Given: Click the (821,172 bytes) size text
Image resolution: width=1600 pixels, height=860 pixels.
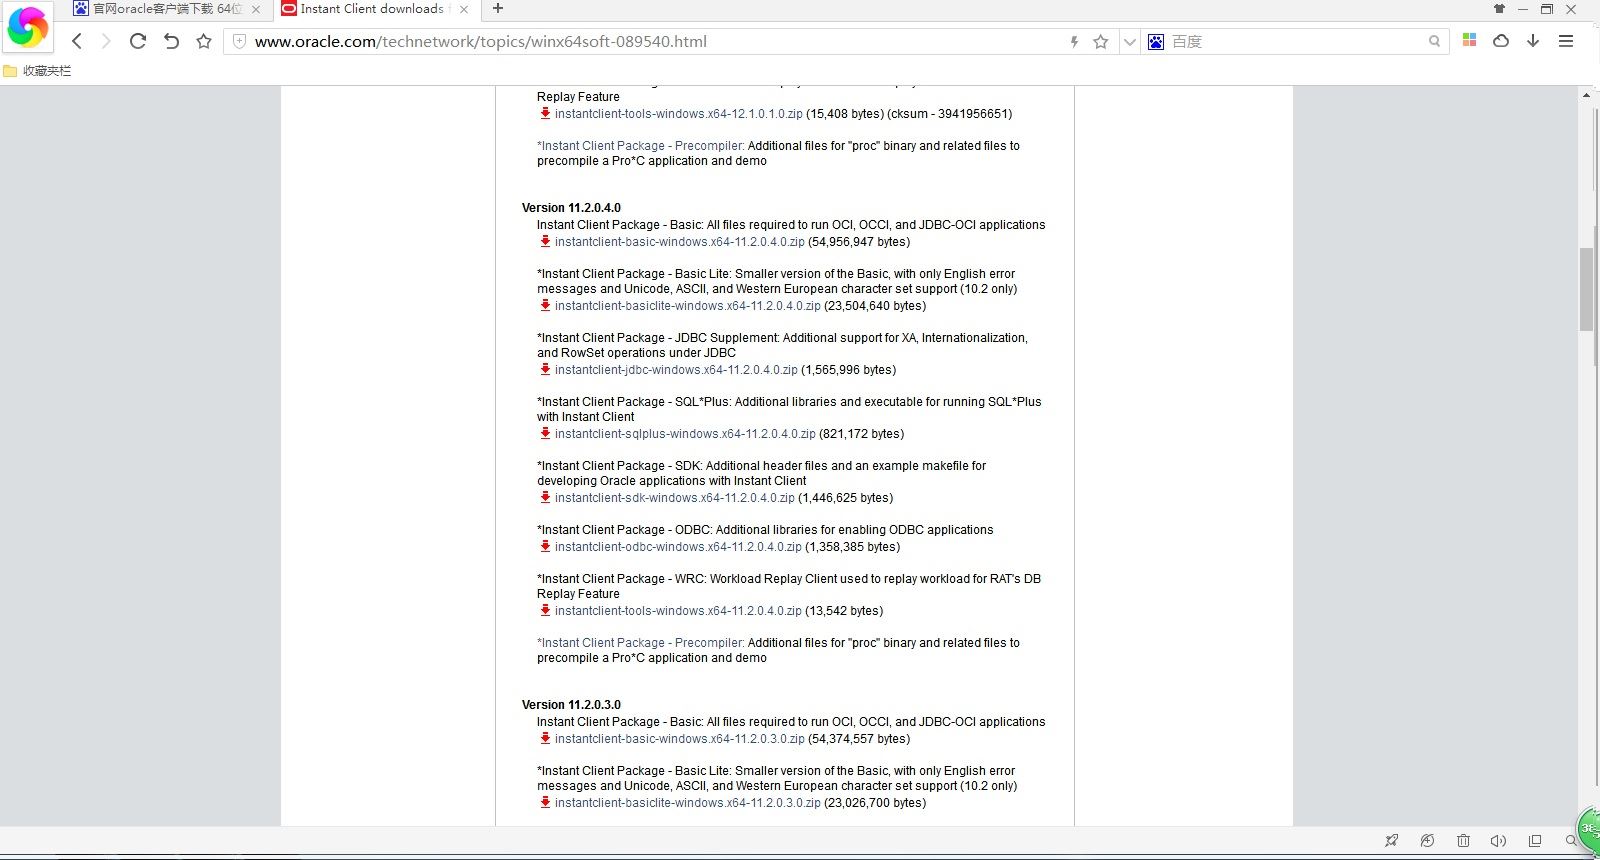Looking at the screenshot, I should click(x=862, y=434).
